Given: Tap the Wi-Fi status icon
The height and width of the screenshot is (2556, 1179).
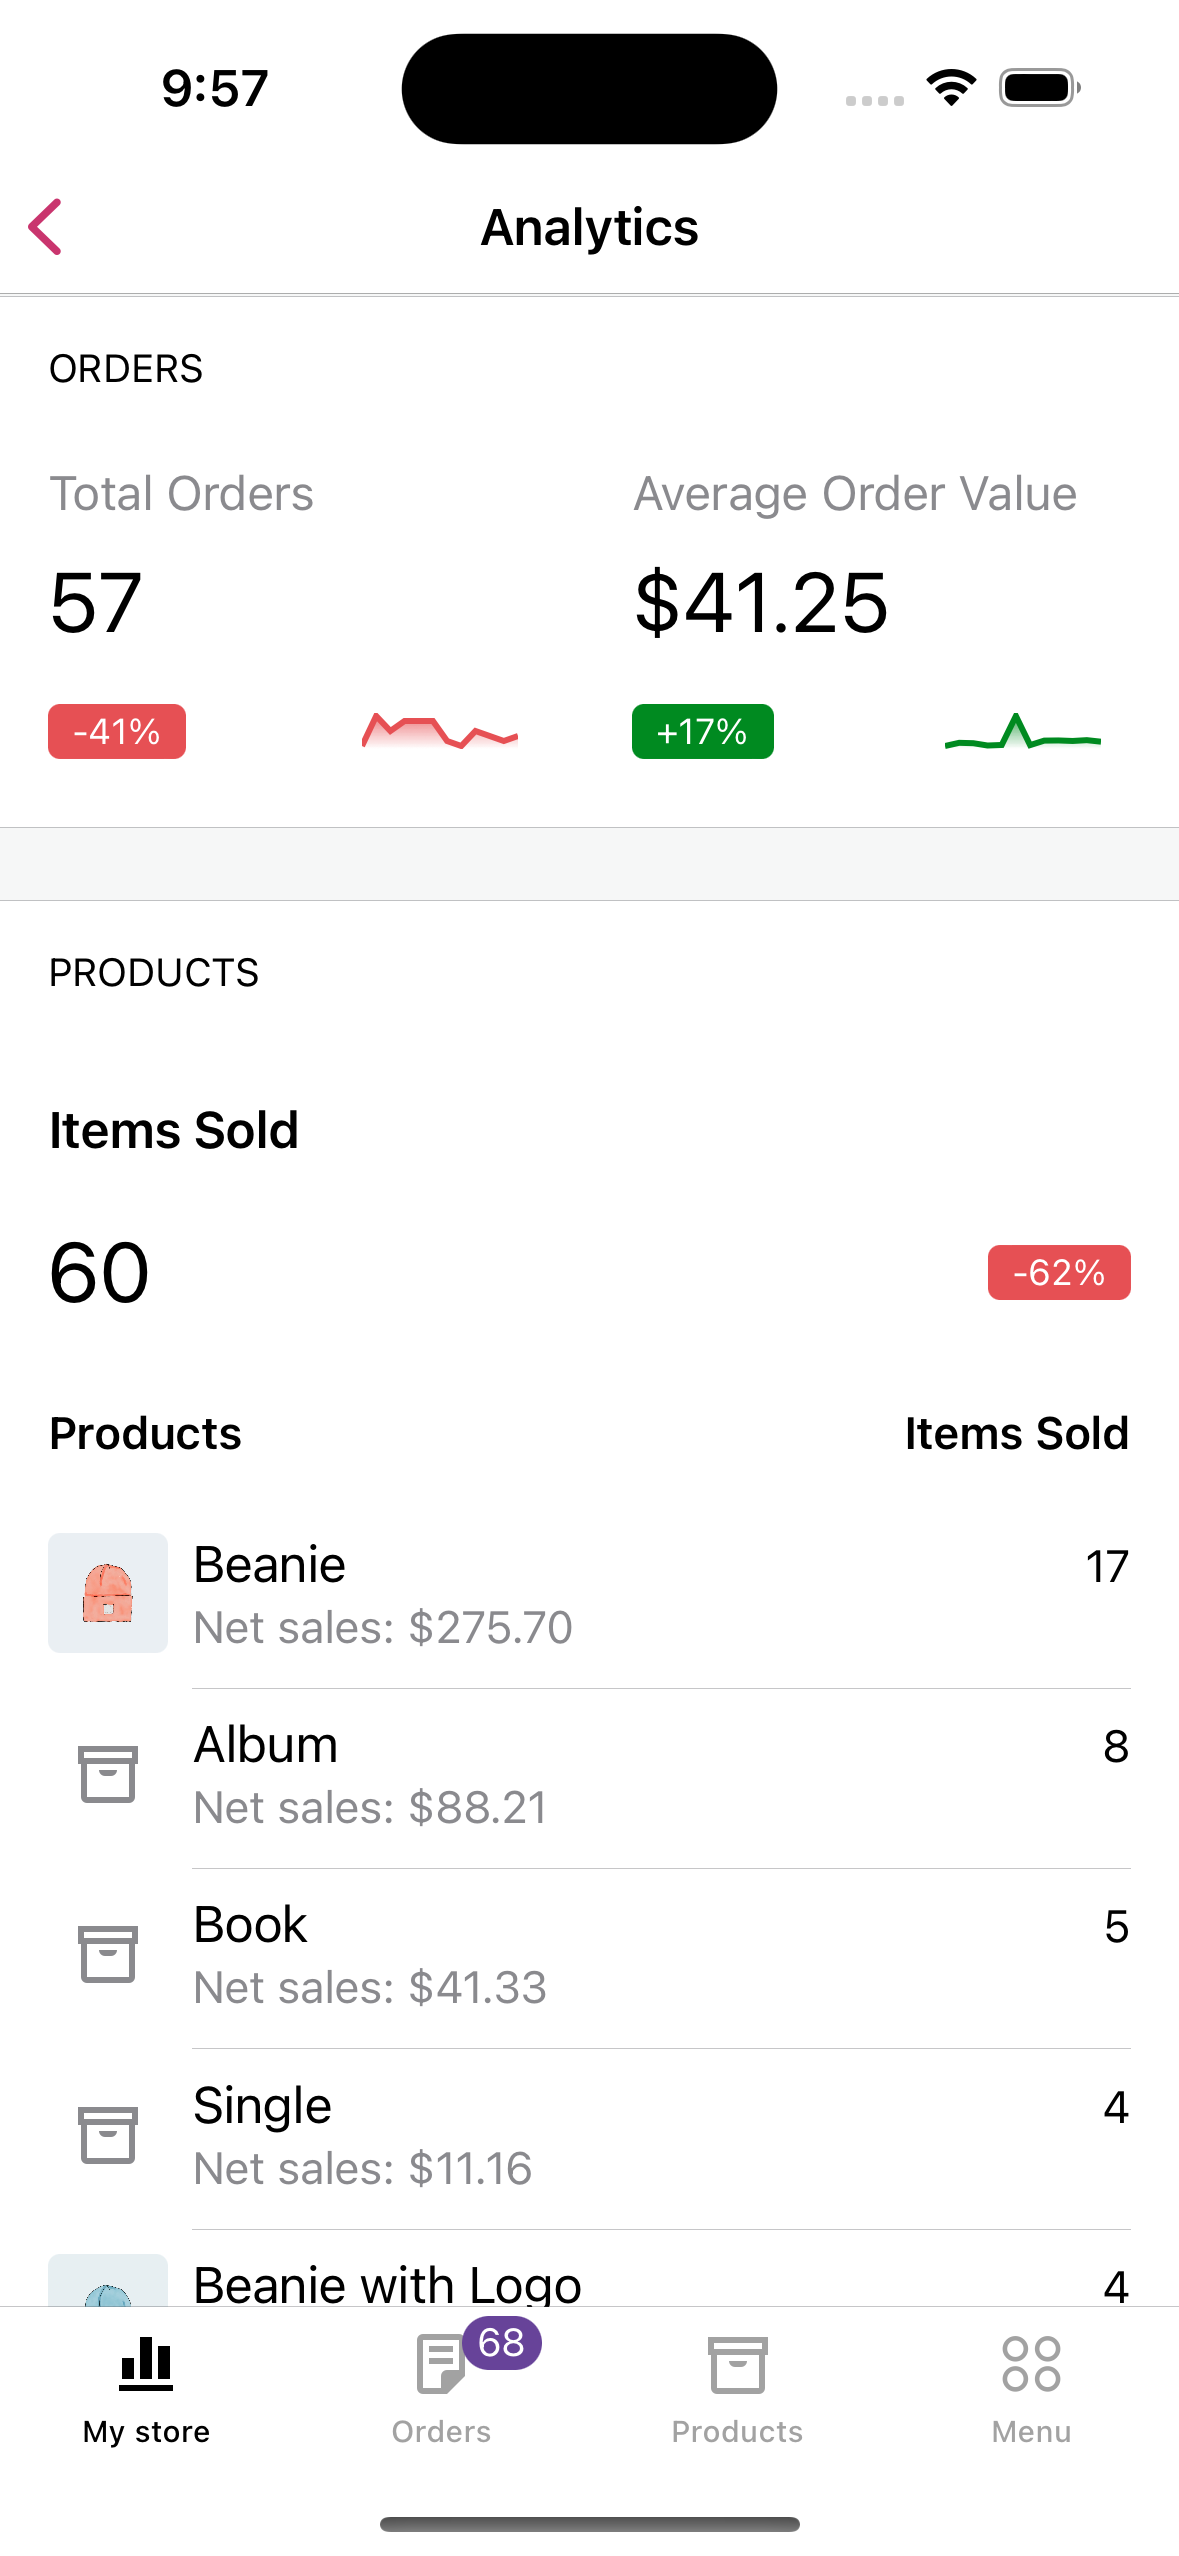Looking at the screenshot, I should 951,88.
